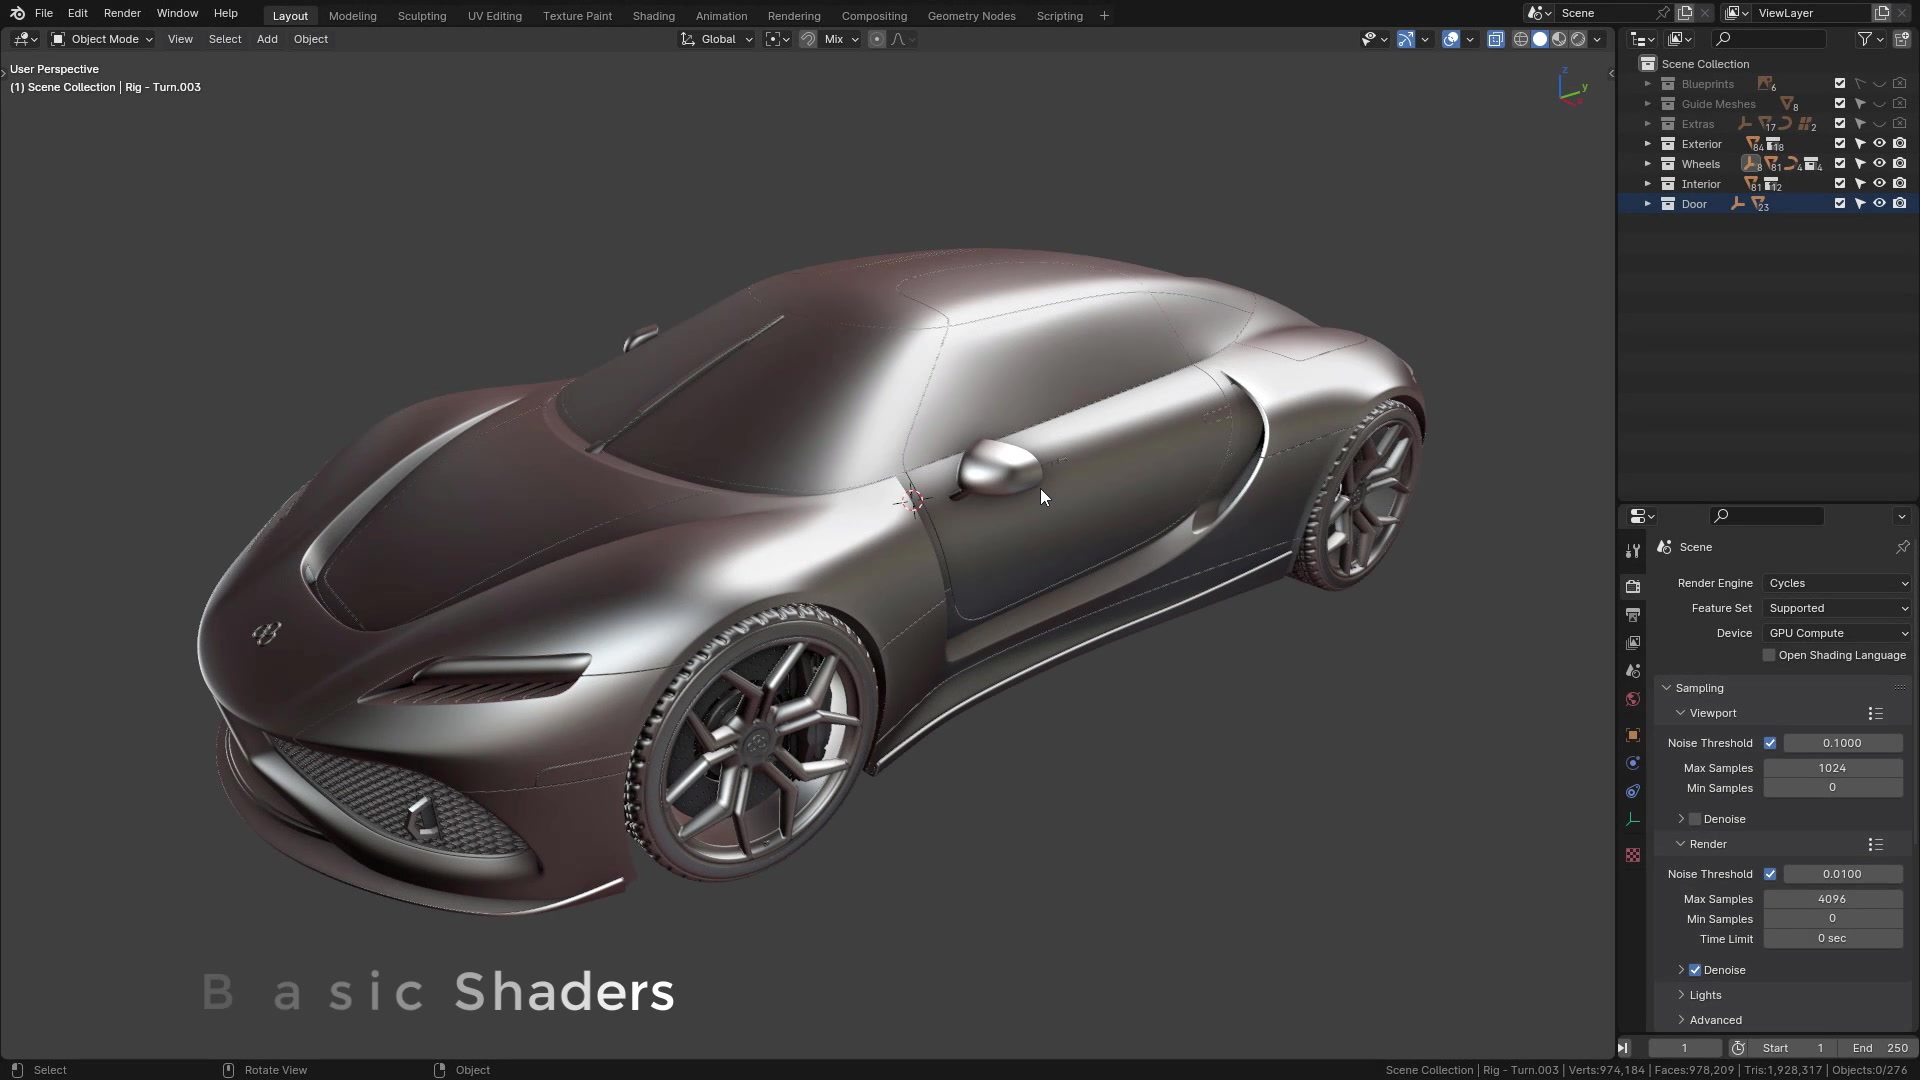The width and height of the screenshot is (1920, 1080).
Task: Click the Blender logo menu icon
Action: pos(17,13)
